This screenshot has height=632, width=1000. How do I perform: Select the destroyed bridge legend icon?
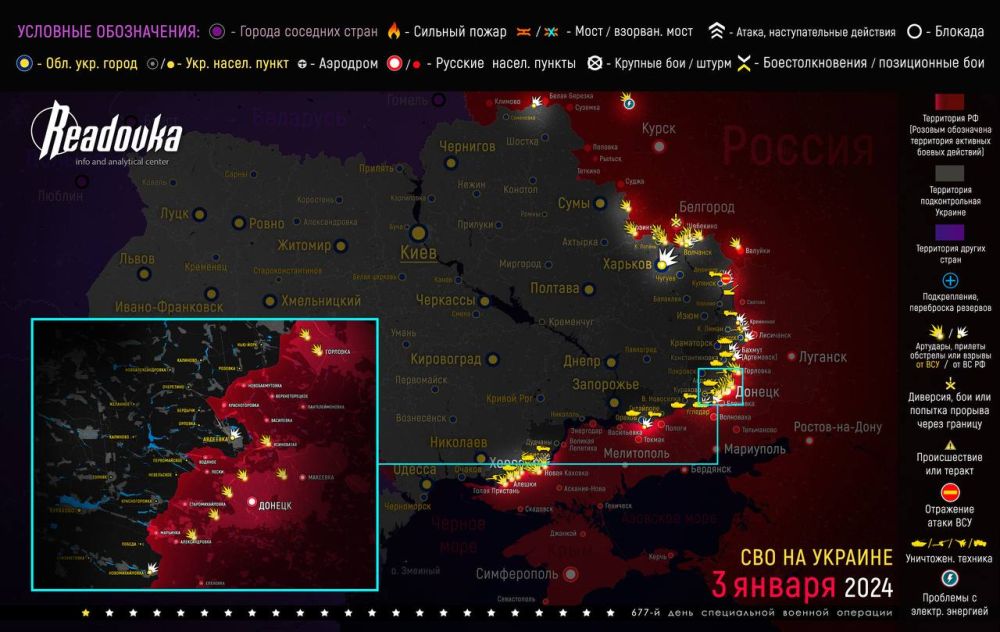point(551,29)
